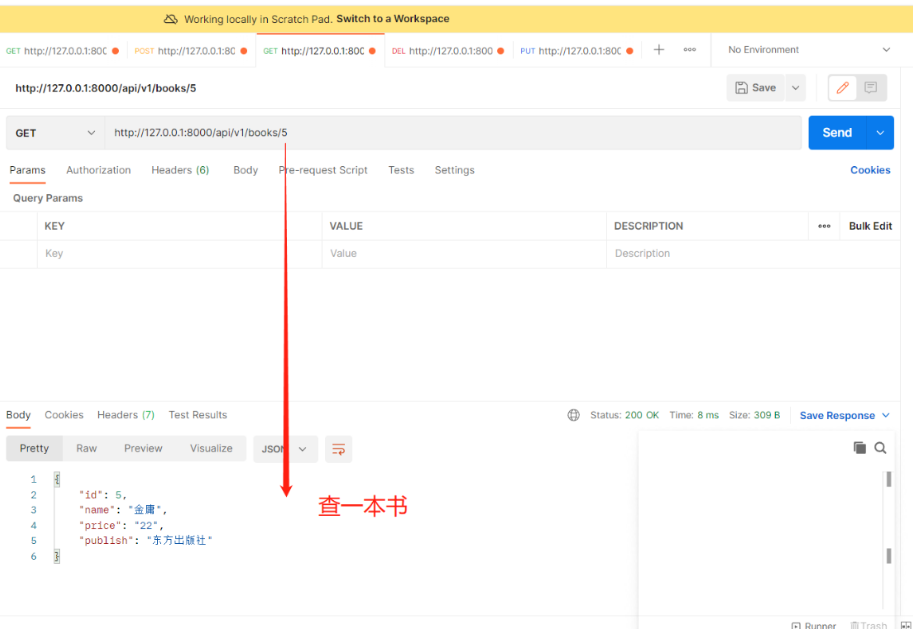
Task: Open the JSON format dropdown
Action: pos(285,449)
